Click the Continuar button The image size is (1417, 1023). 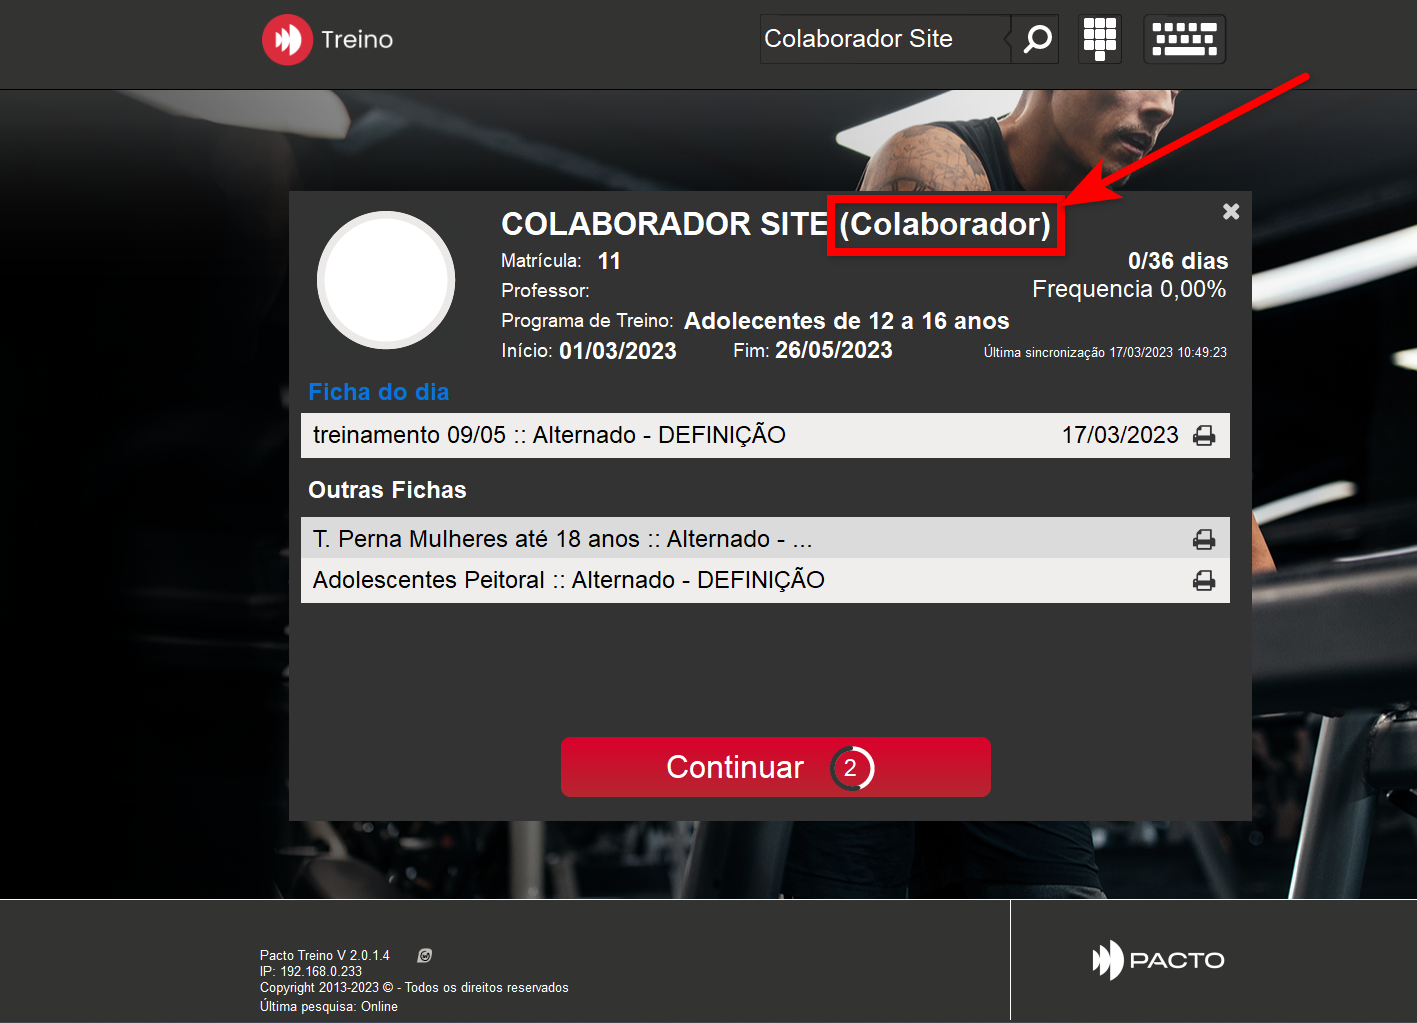click(776, 767)
